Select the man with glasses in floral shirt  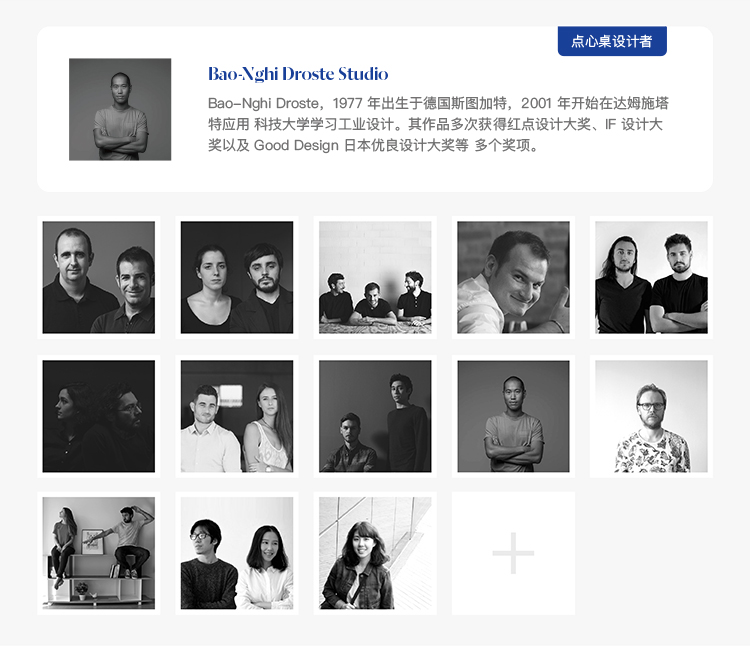651,416
